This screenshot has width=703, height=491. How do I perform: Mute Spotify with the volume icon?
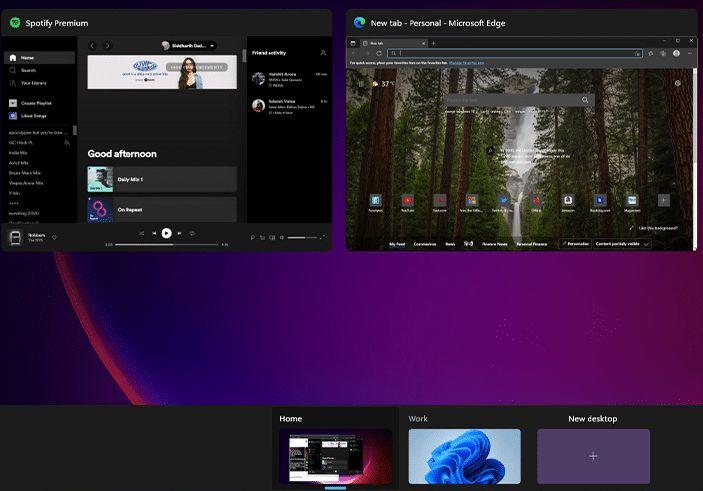(x=282, y=237)
